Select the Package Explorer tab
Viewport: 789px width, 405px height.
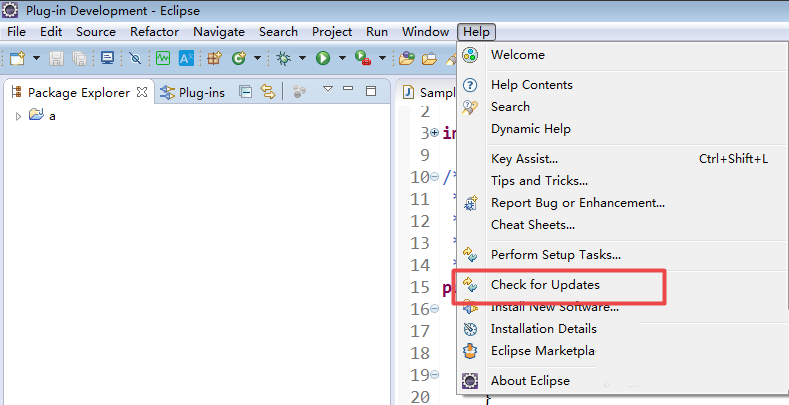pos(78,93)
